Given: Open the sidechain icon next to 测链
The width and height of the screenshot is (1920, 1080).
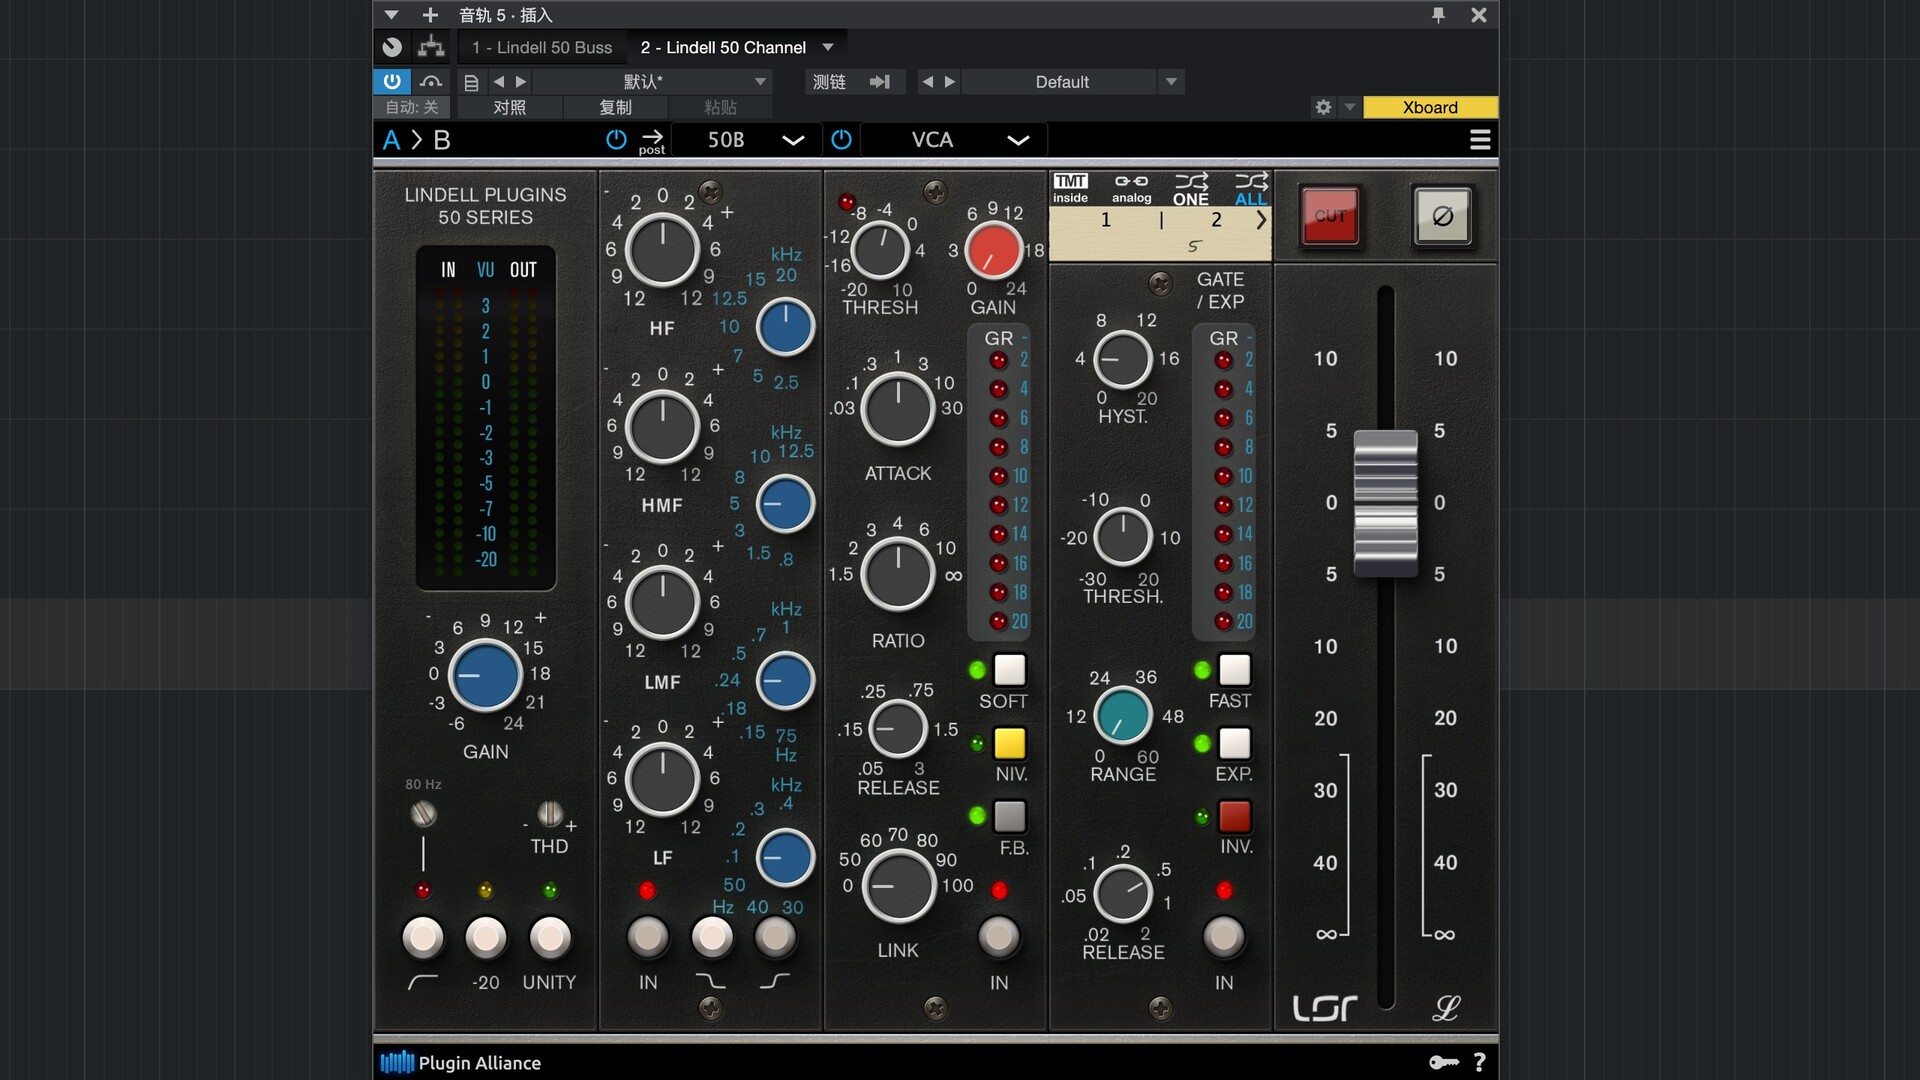Looking at the screenshot, I should click(x=880, y=82).
